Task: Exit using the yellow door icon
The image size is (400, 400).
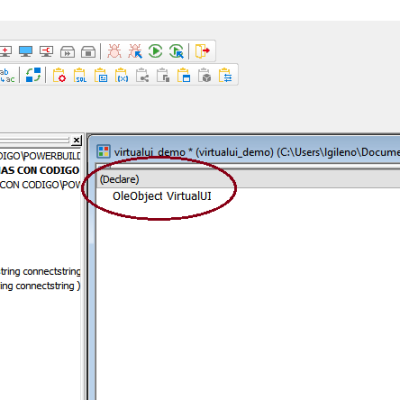Action: pyautogui.click(x=202, y=51)
